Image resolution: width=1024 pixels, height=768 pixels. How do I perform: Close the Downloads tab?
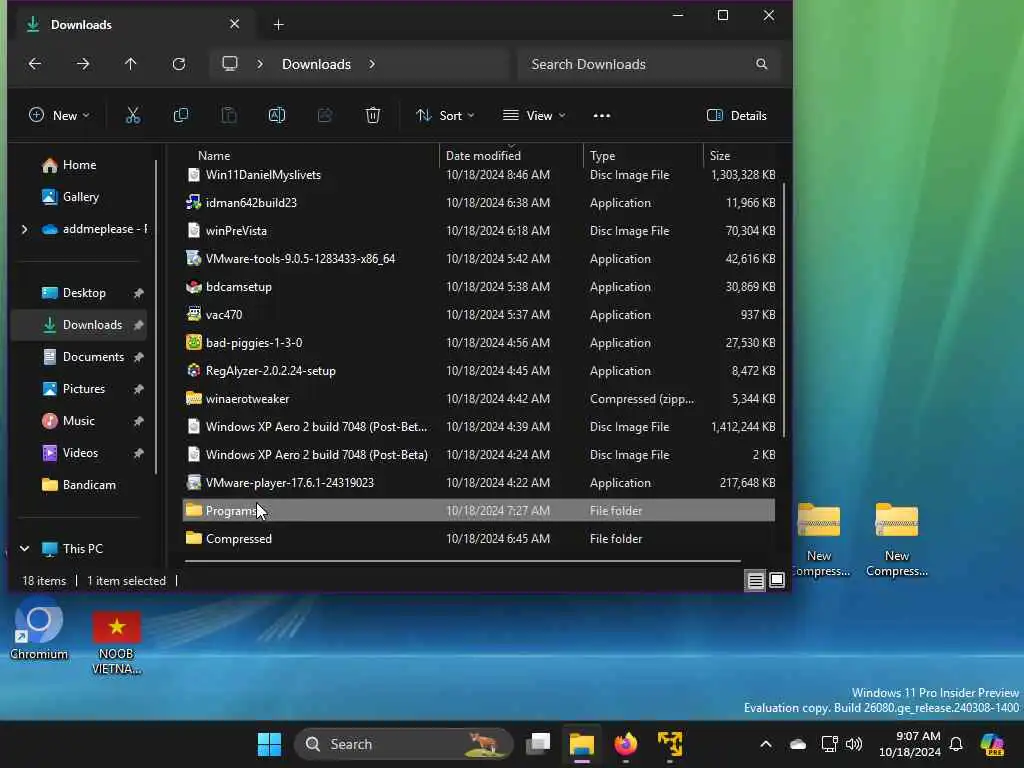click(234, 24)
